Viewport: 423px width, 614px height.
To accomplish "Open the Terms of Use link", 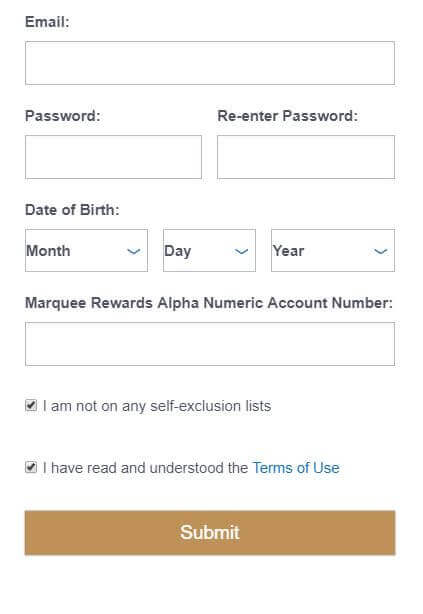I will tap(296, 468).
